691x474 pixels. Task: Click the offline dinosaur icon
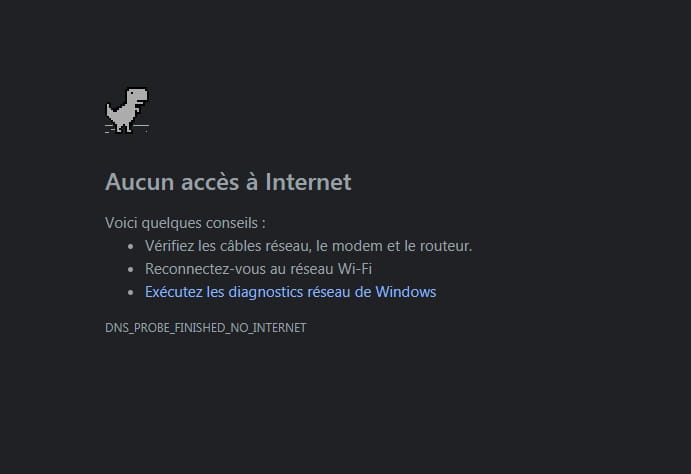(127, 111)
